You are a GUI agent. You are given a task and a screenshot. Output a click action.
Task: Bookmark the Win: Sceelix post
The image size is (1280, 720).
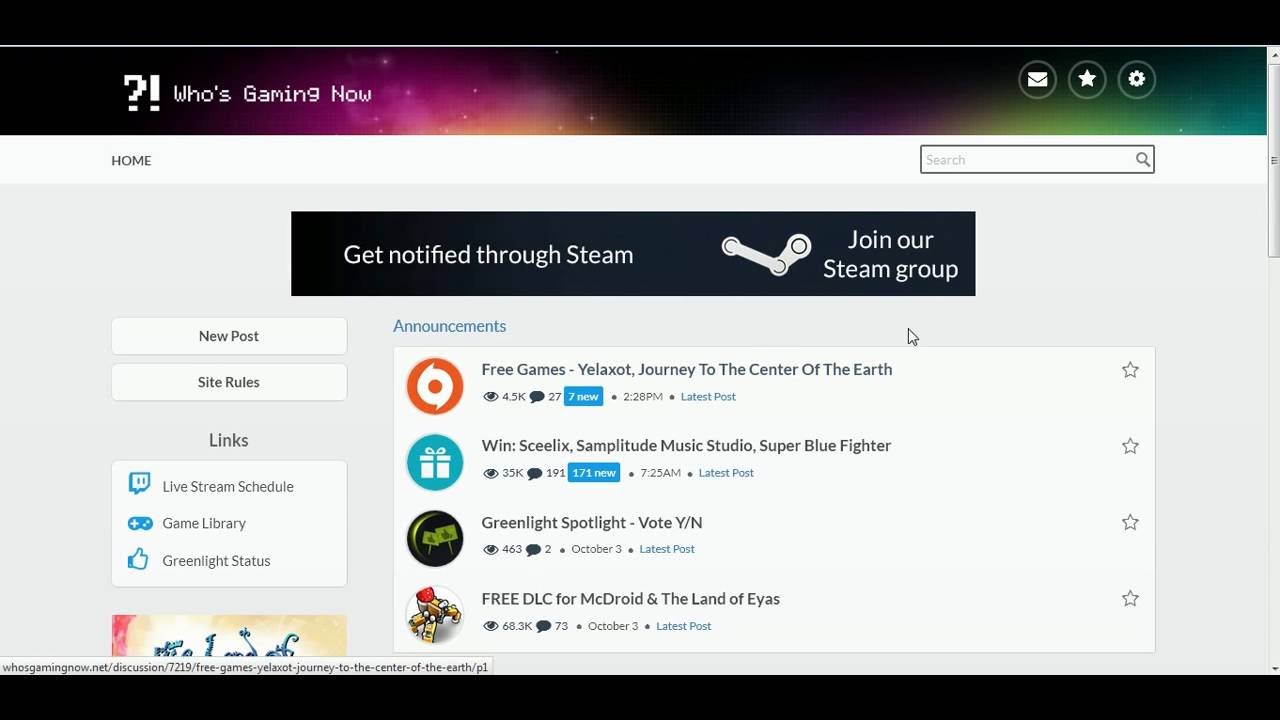point(1130,446)
